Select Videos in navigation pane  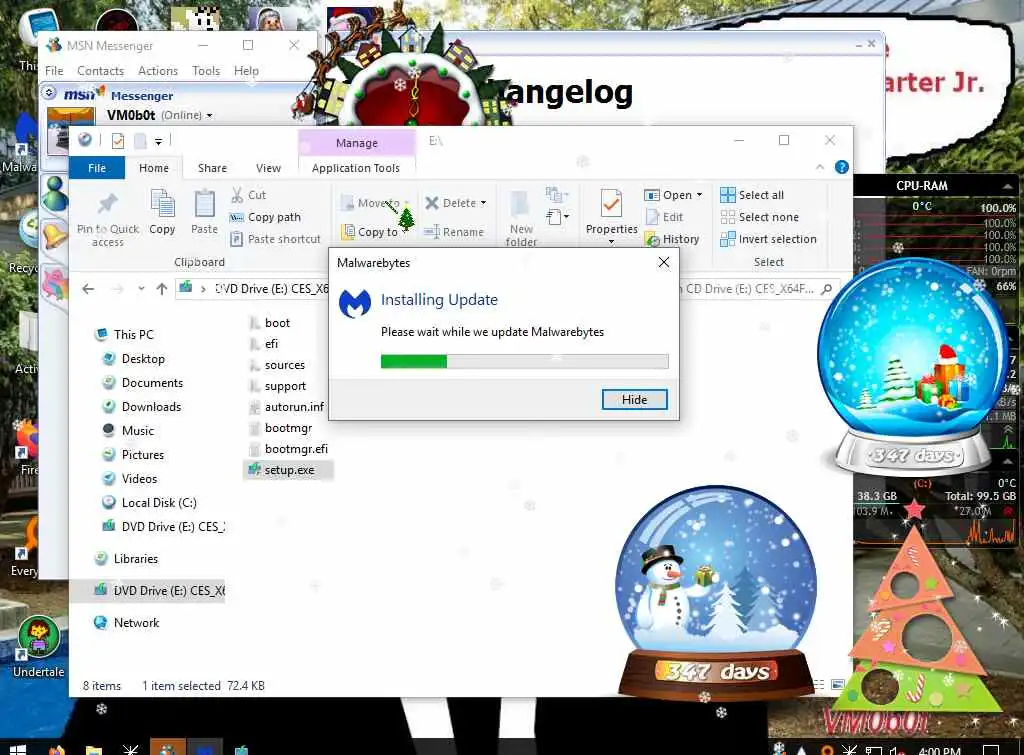[x=129, y=479]
